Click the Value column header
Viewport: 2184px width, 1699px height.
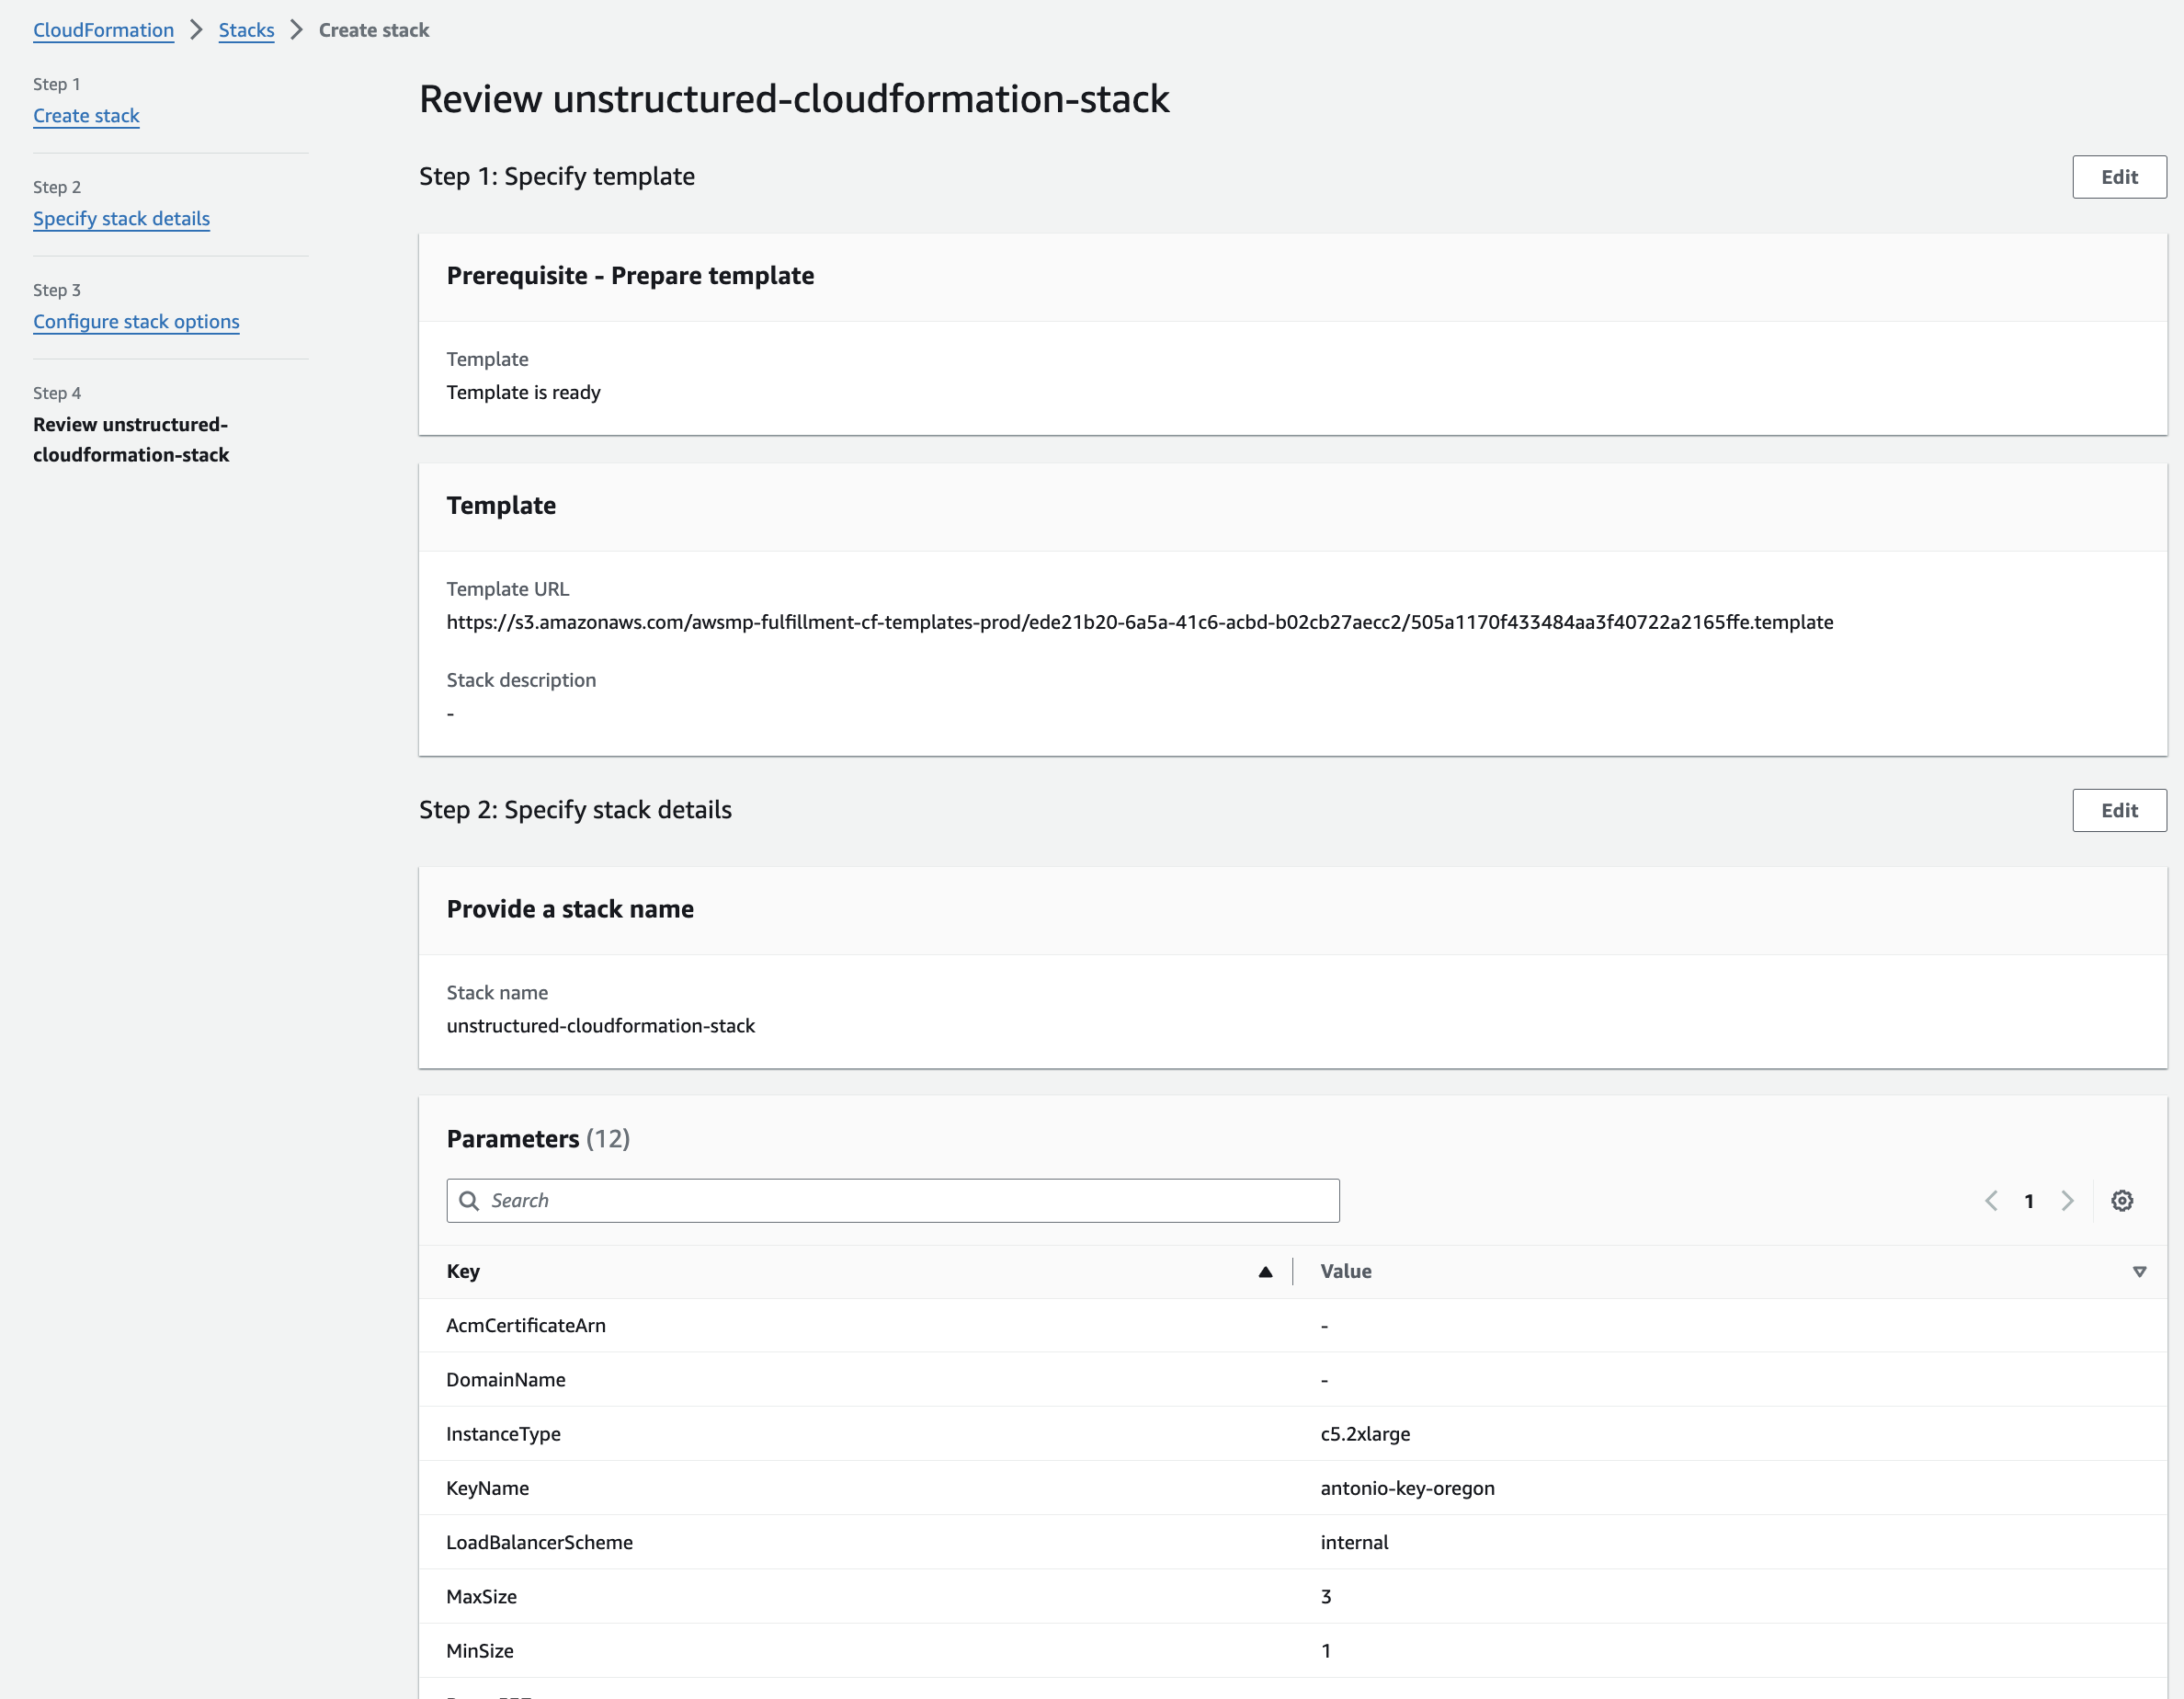[1345, 1271]
